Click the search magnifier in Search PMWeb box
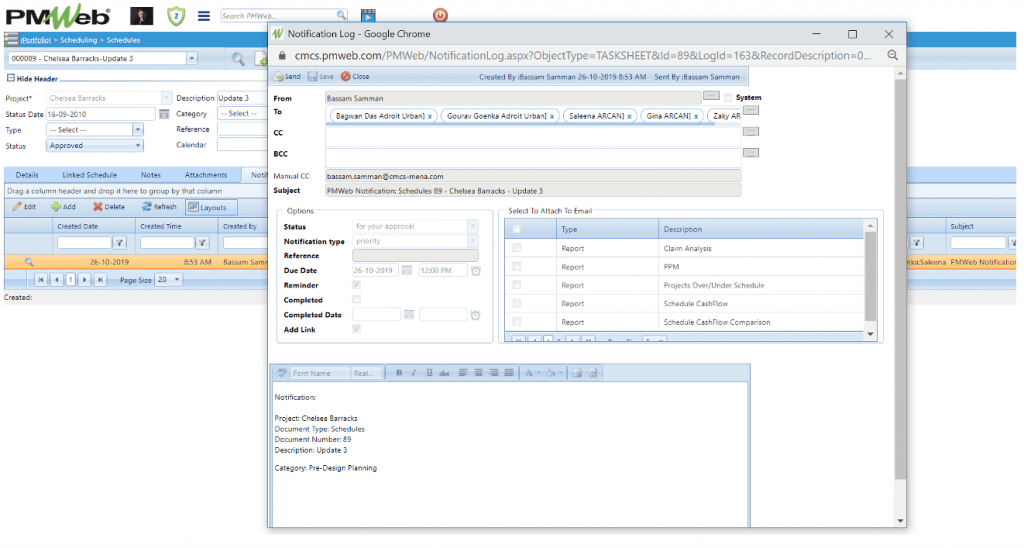 (341, 15)
